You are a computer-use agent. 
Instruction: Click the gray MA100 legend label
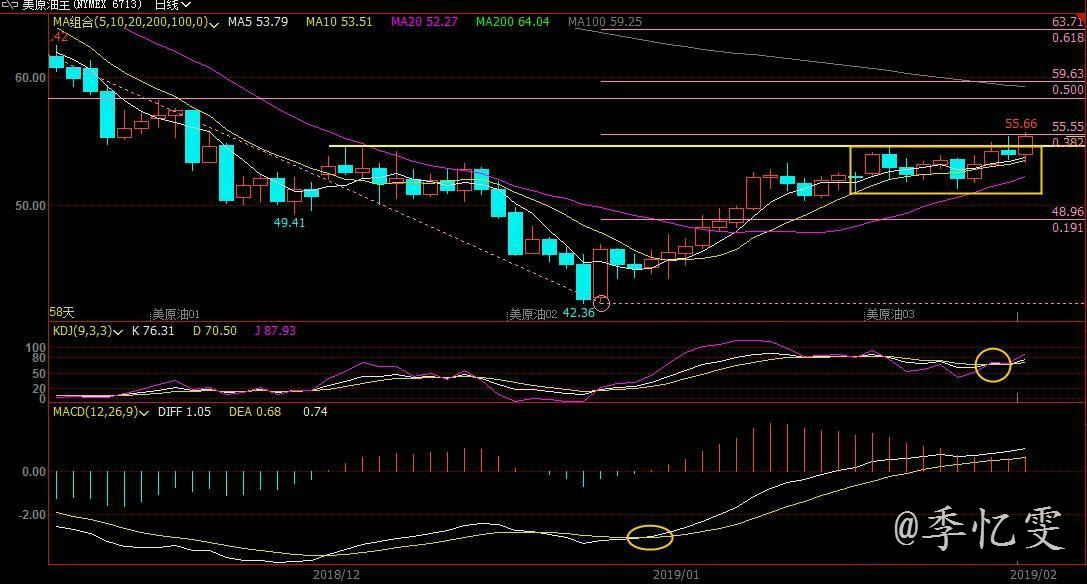(604, 21)
